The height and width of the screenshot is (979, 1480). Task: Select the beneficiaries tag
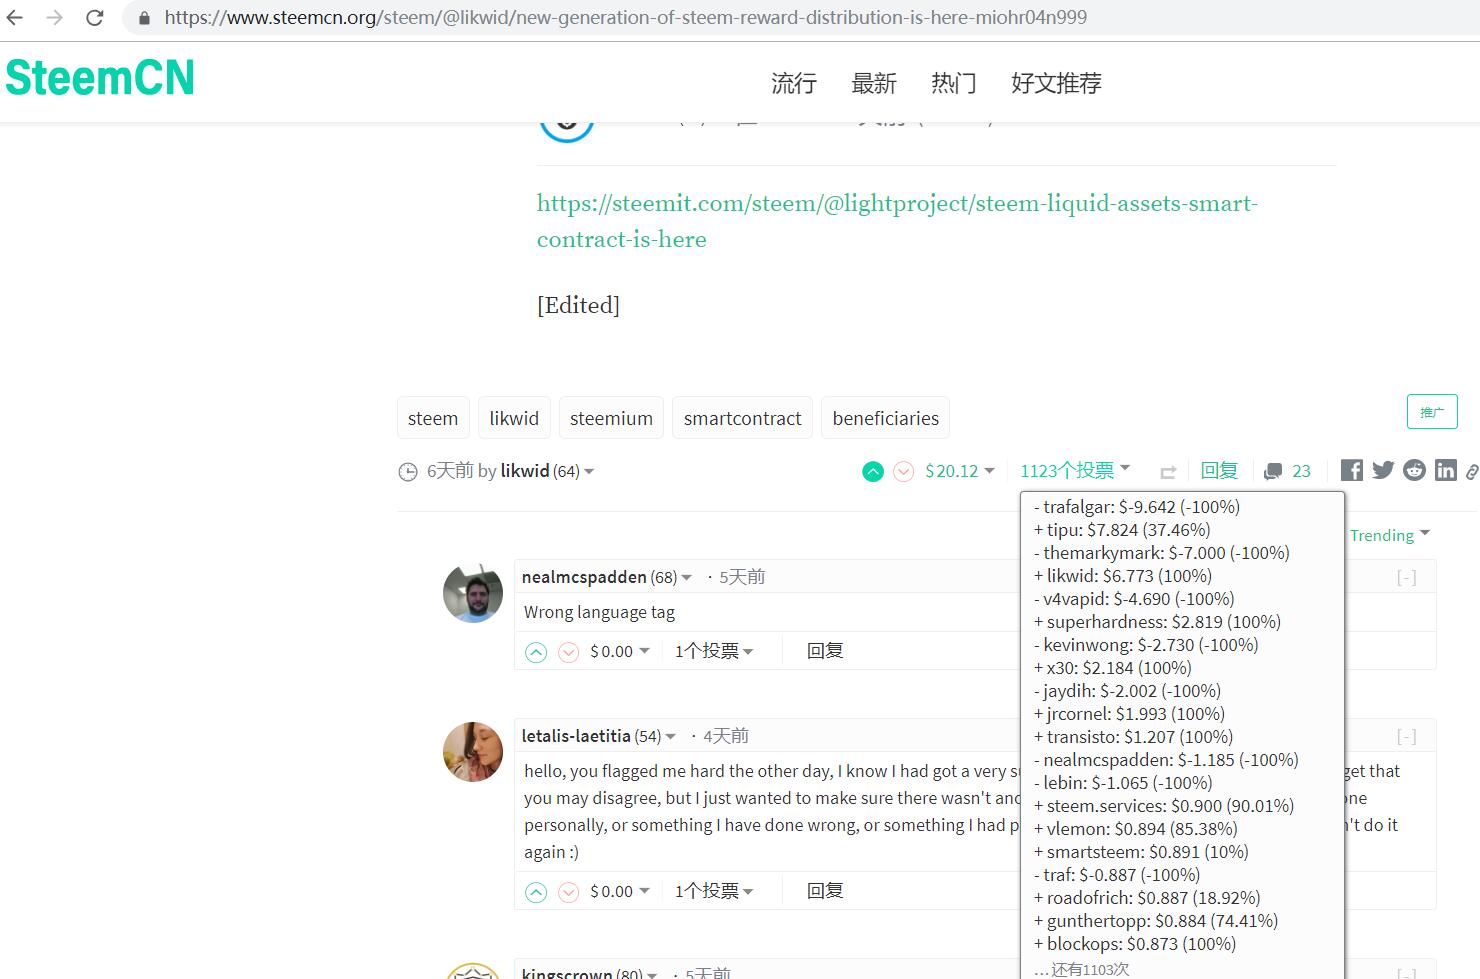(x=885, y=418)
